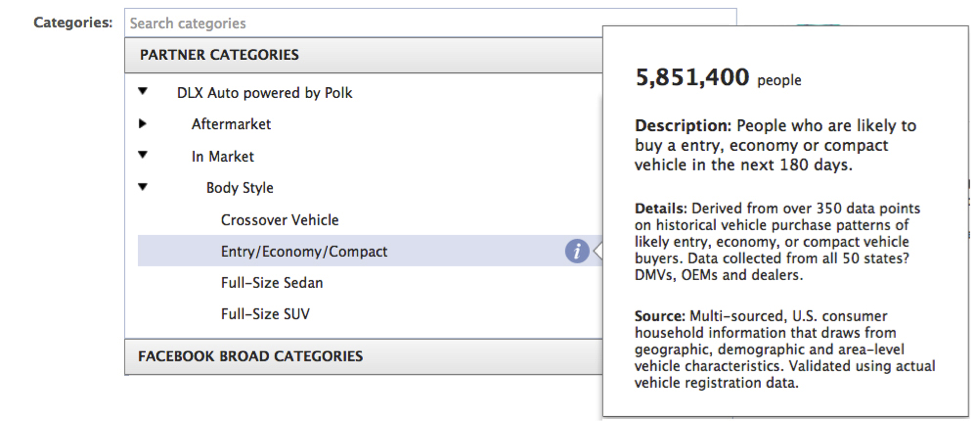Click the 5,851,400 people audience count

[718, 79]
